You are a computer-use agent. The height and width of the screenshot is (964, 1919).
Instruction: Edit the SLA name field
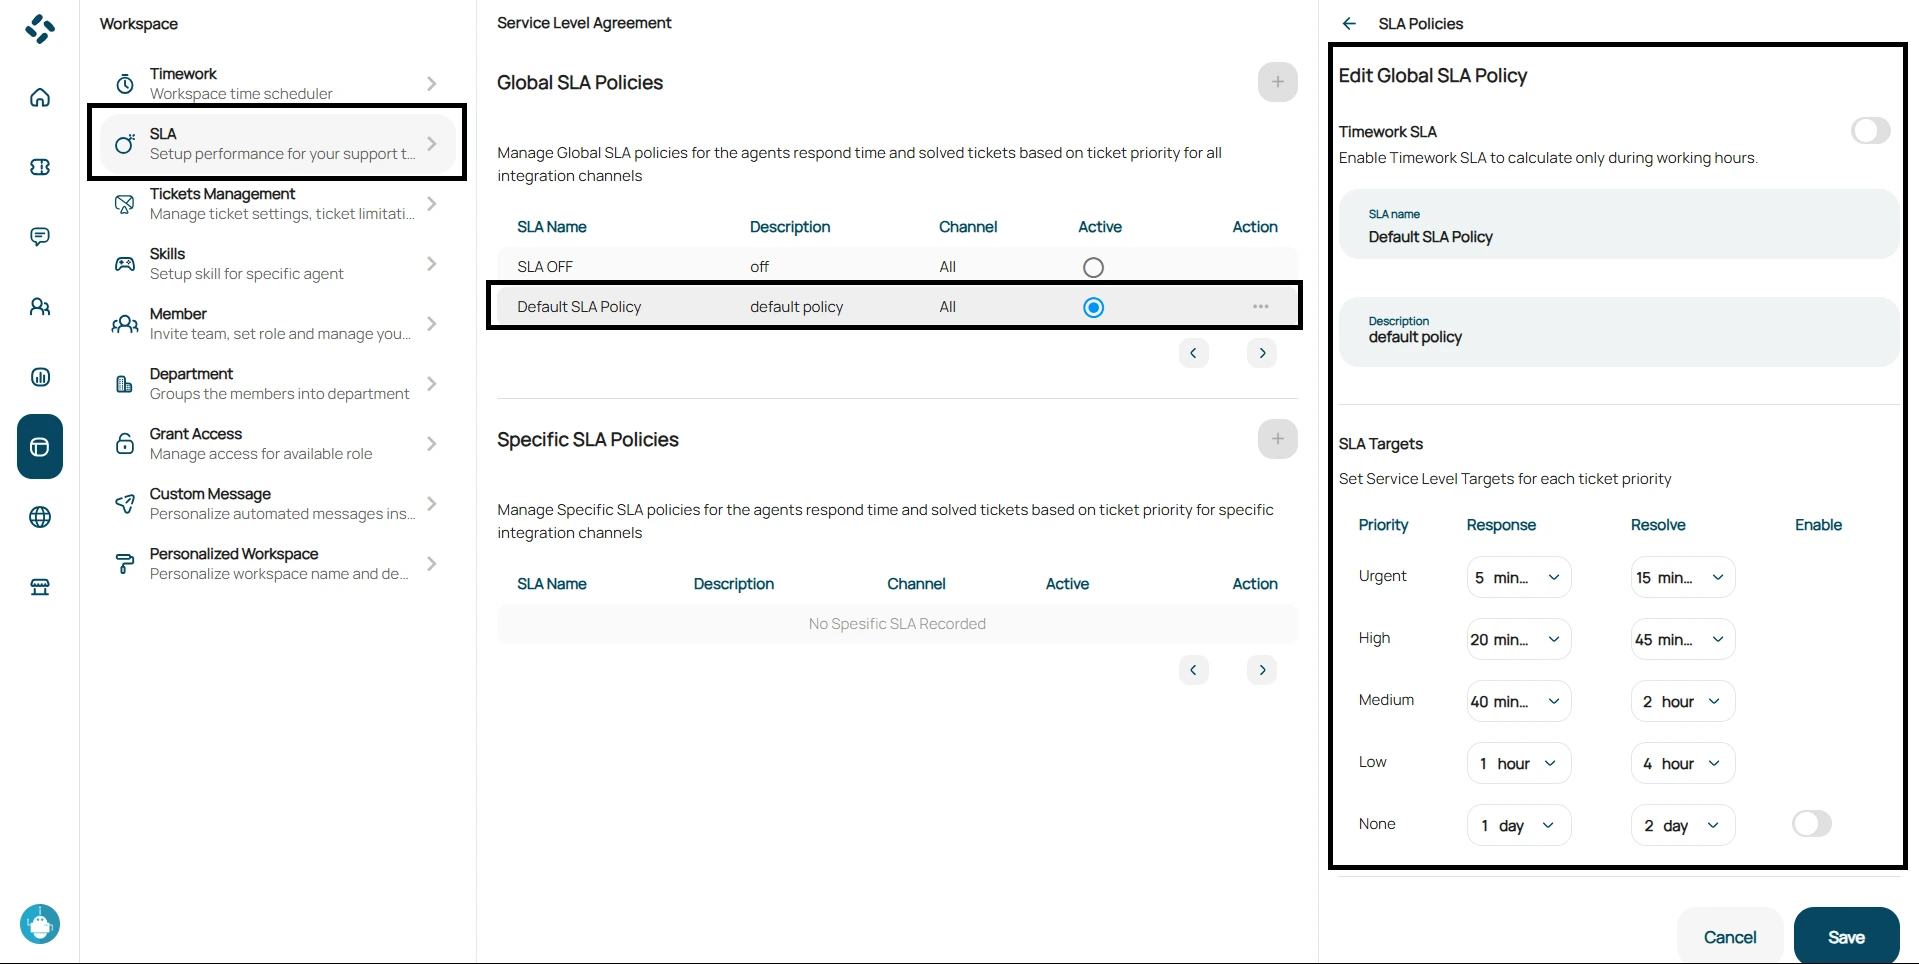coord(1618,225)
